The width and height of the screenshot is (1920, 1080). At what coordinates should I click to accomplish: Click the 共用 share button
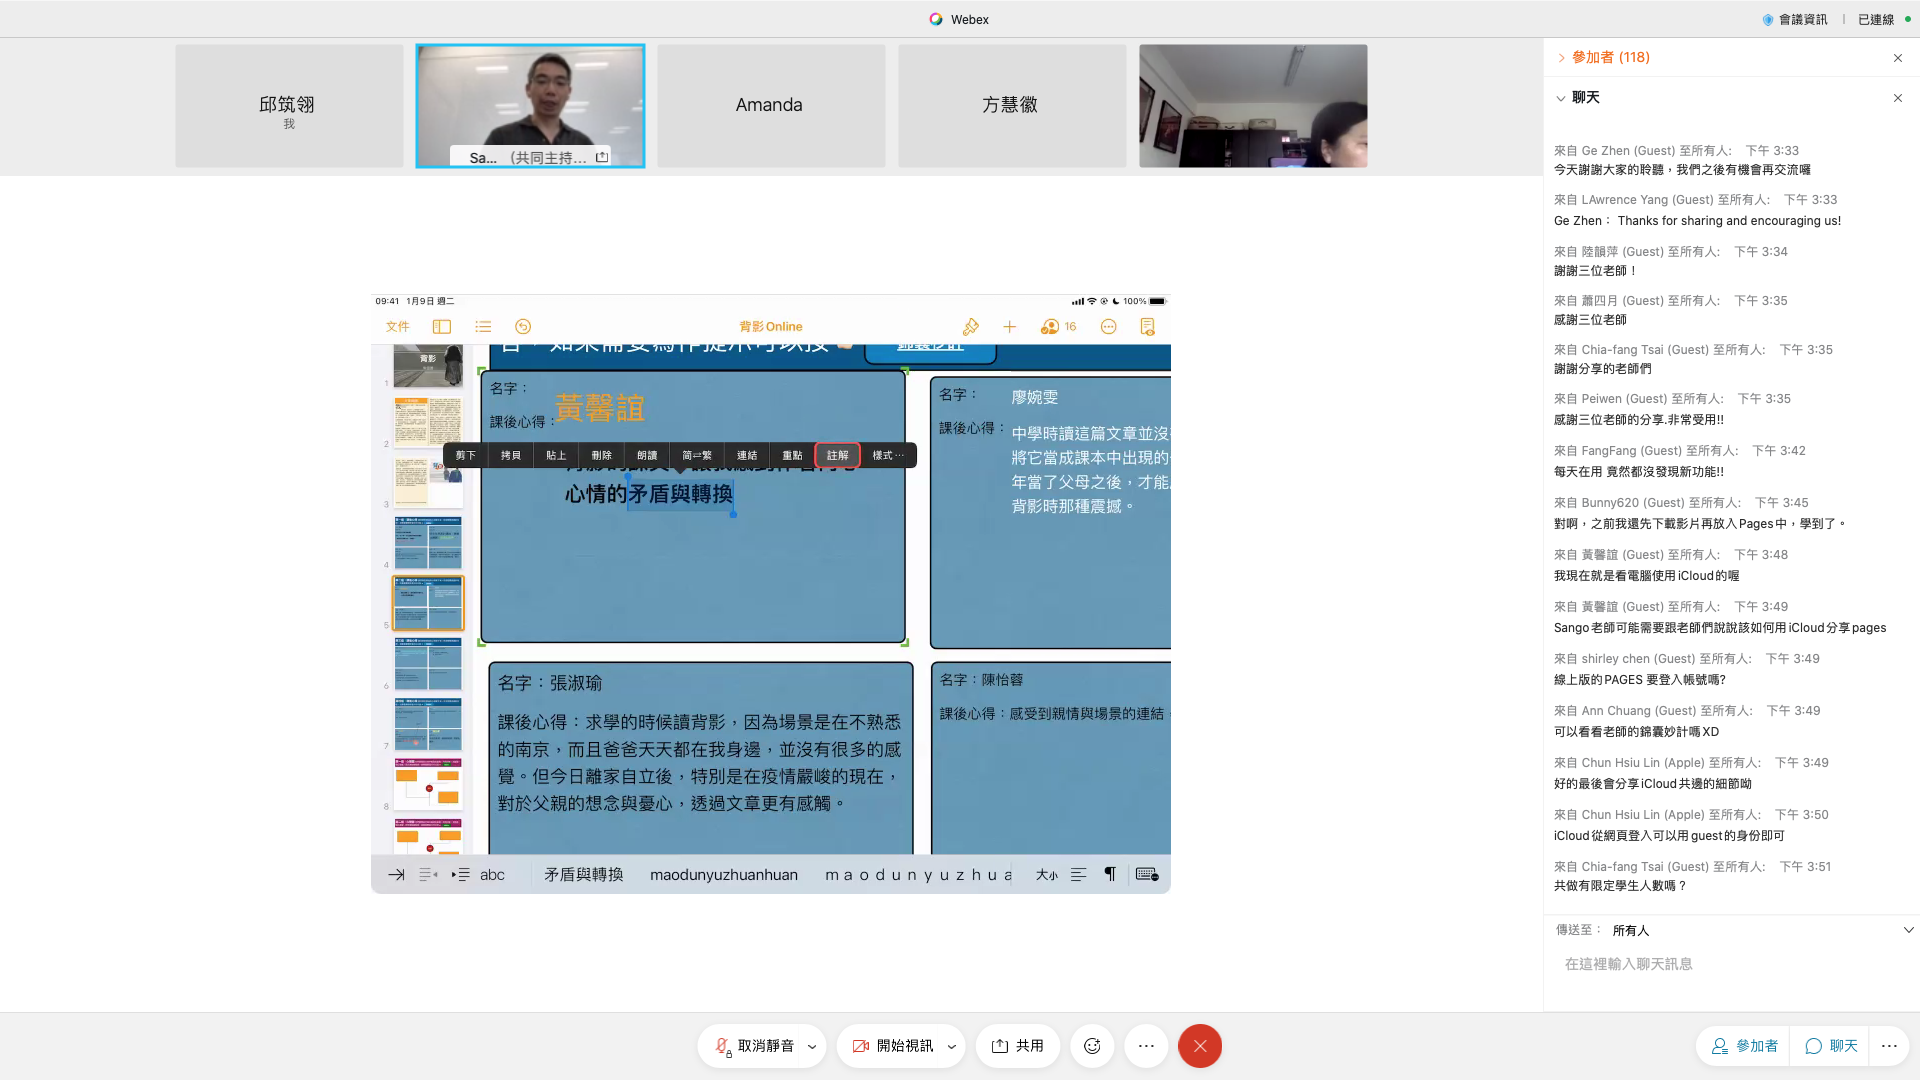1018,1046
